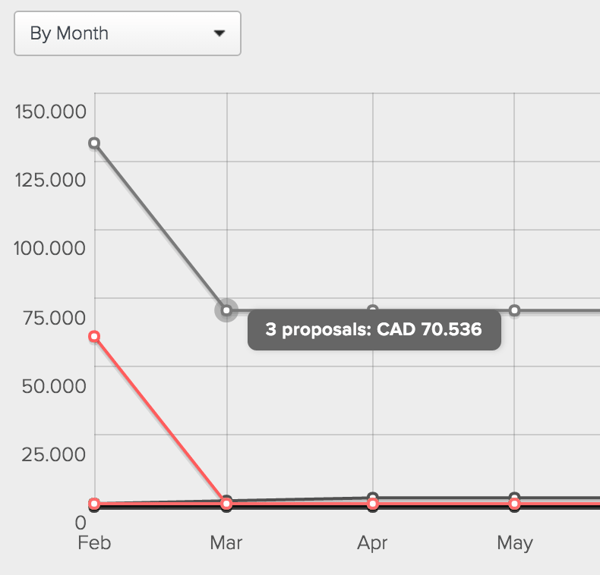This screenshot has width=600, height=575.
Task: Select the gray line data point at Apr
Action: click(x=373, y=308)
